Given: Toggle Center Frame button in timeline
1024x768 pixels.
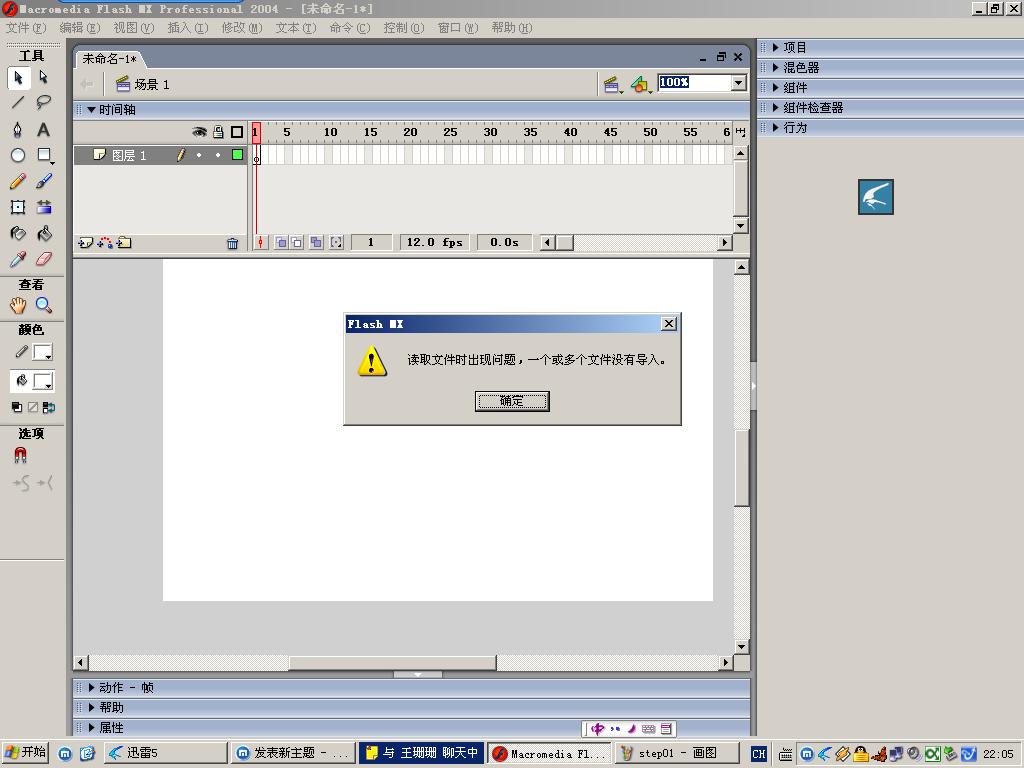Looking at the screenshot, I should click(x=260, y=243).
